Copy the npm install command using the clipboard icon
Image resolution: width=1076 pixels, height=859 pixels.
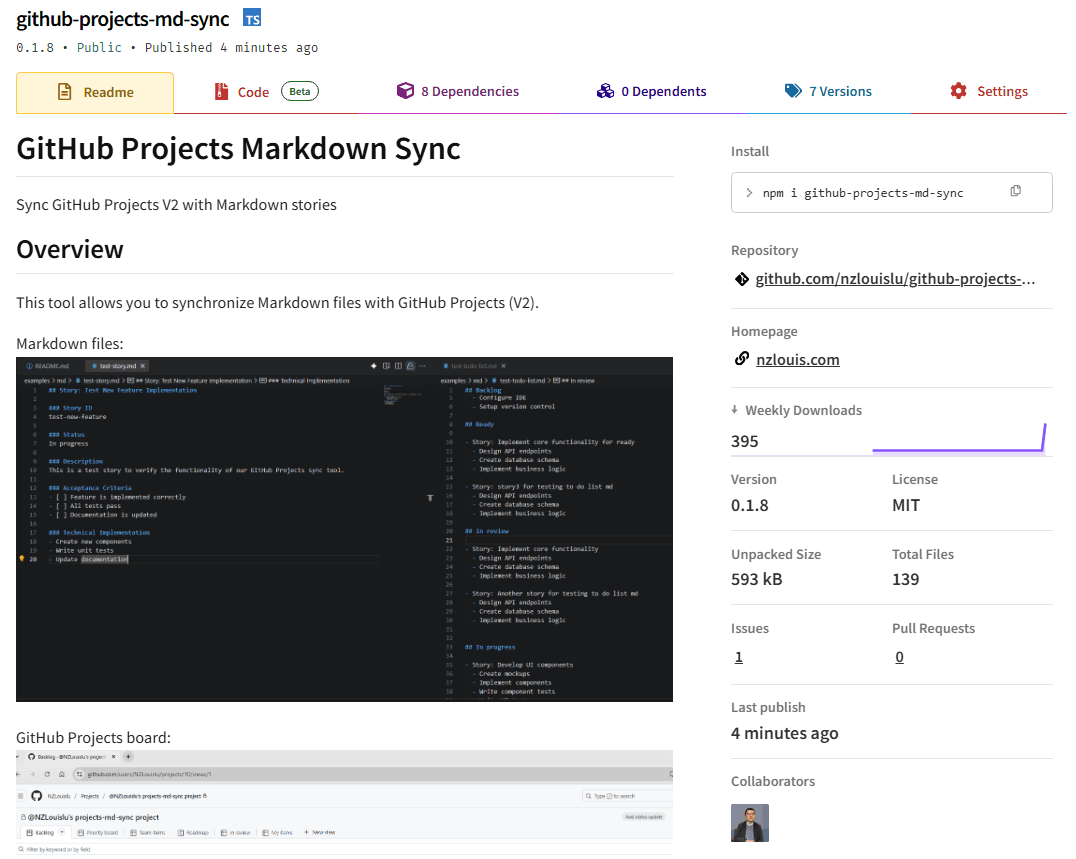pos(1016,191)
